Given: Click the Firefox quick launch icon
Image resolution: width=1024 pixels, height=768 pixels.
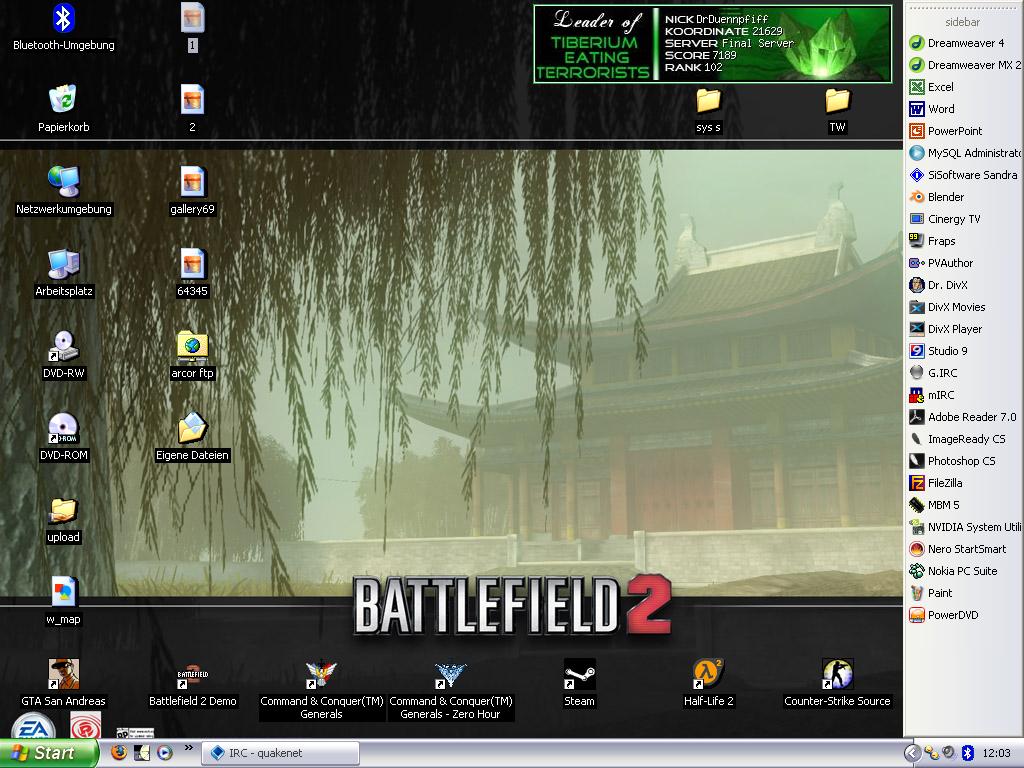Looking at the screenshot, I should (x=119, y=752).
